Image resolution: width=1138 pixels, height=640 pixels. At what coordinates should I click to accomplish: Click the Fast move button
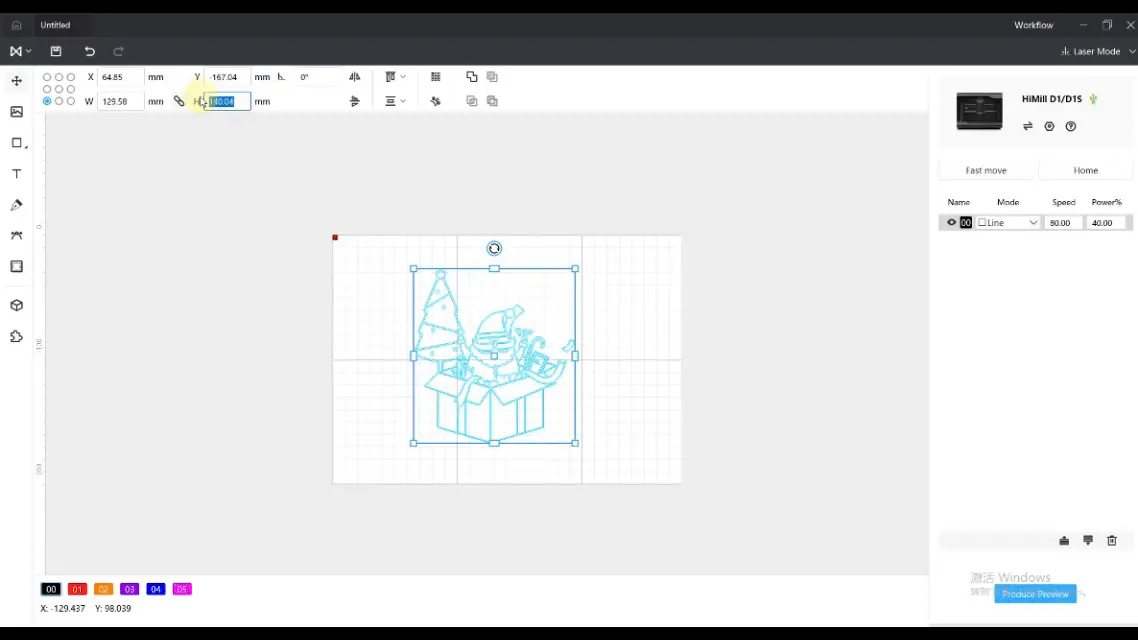point(986,170)
